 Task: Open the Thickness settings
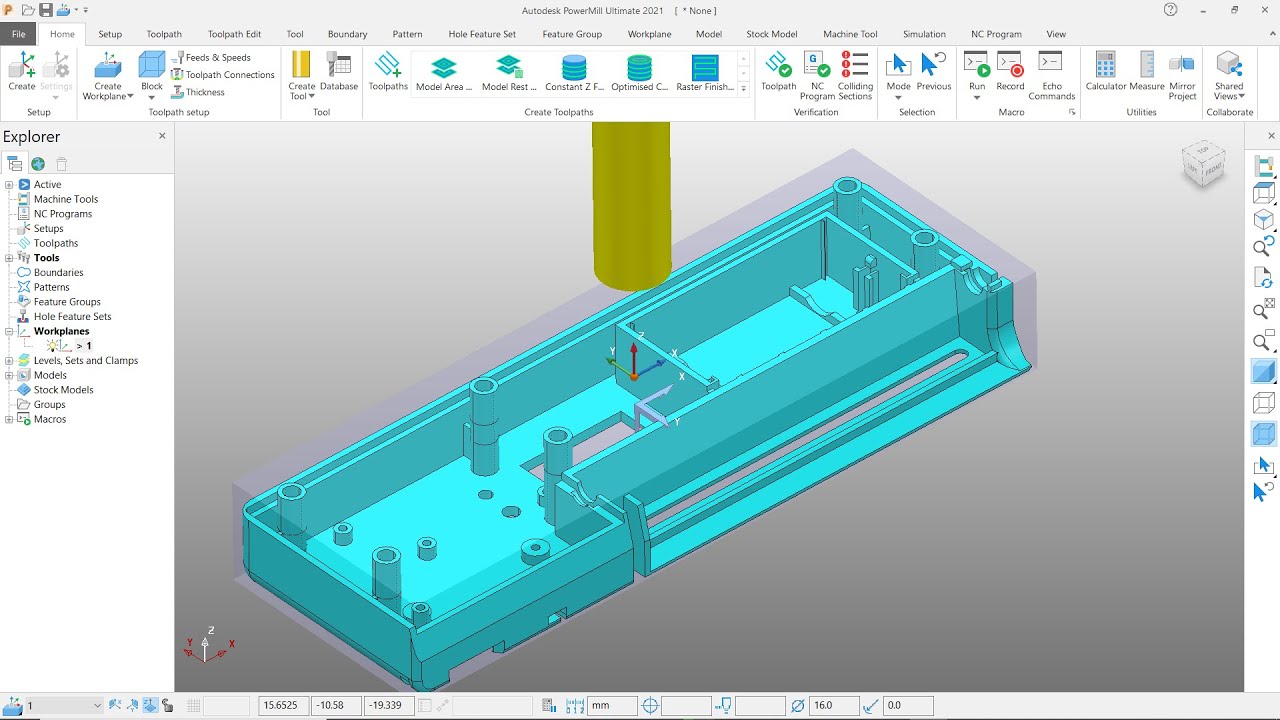click(198, 92)
